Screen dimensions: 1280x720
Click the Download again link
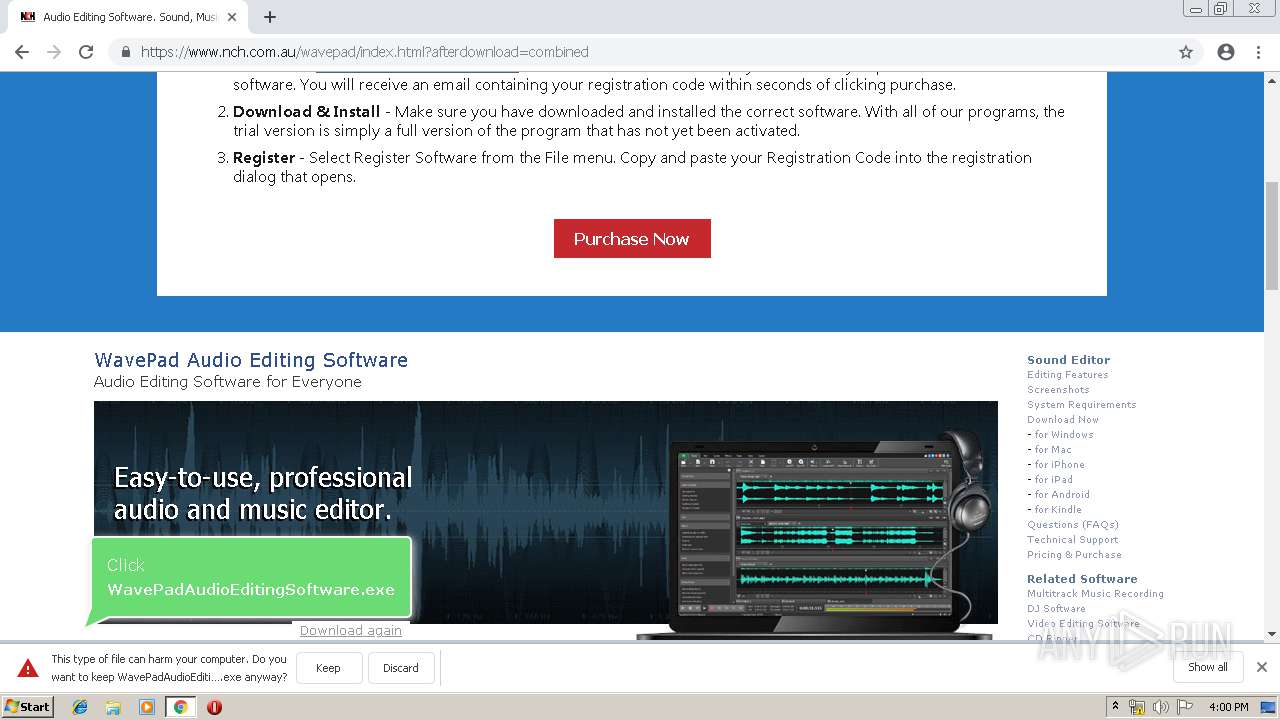click(351, 630)
